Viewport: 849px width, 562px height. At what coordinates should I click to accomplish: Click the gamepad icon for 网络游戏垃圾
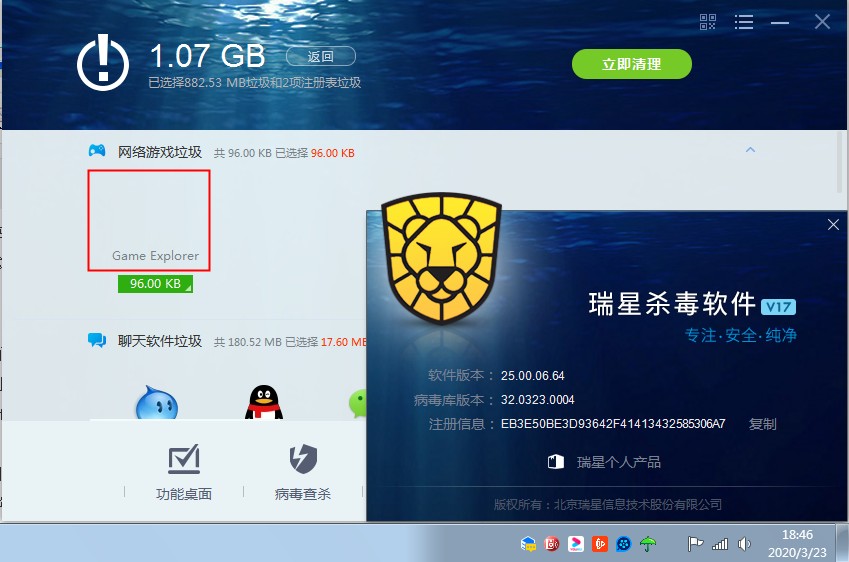pos(97,151)
